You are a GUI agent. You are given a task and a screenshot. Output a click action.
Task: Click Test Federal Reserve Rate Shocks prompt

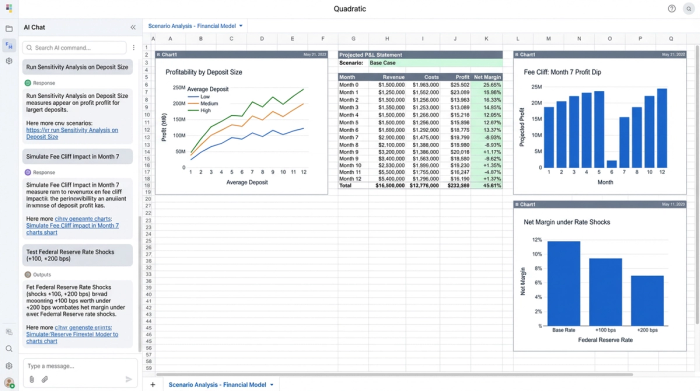tap(77, 255)
